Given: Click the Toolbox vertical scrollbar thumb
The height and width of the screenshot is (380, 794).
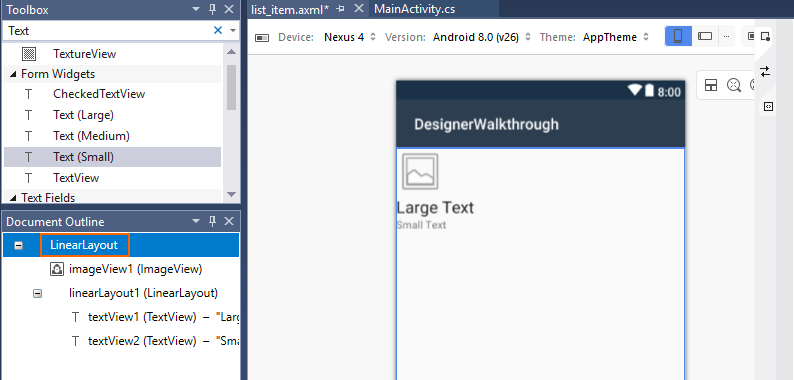Looking at the screenshot, I should (231, 87).
